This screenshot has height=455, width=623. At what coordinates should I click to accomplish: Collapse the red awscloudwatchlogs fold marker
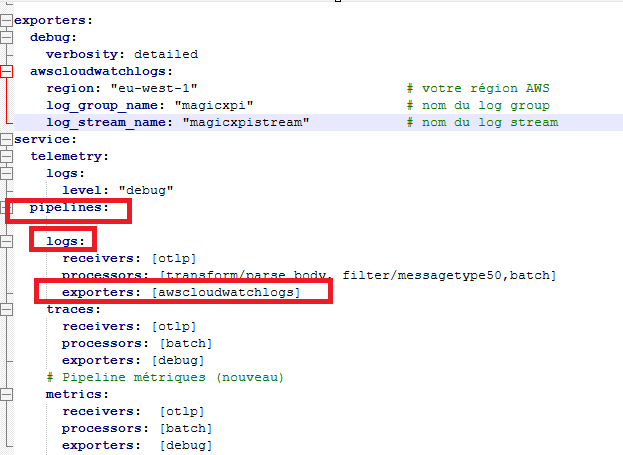pos(7,71)
